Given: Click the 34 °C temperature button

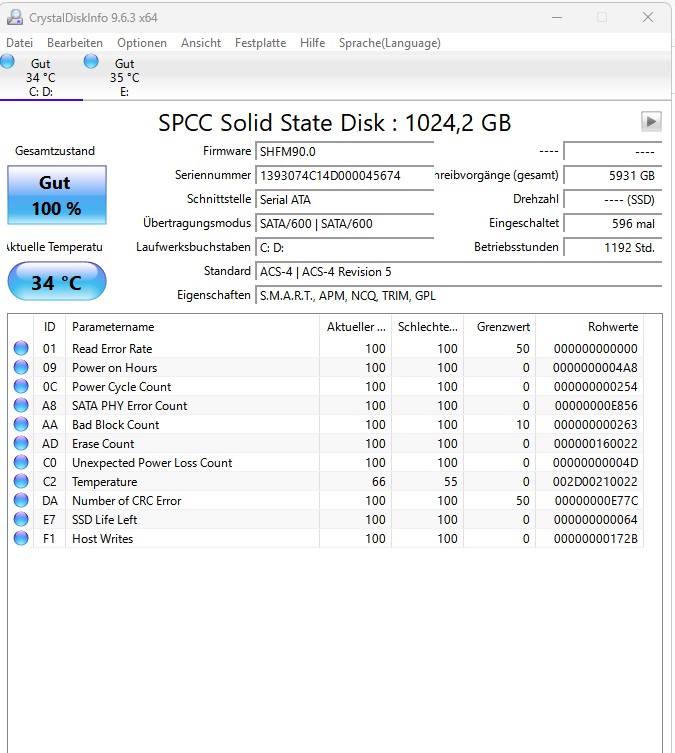Looking at the screenshot, I should [56, 282].
